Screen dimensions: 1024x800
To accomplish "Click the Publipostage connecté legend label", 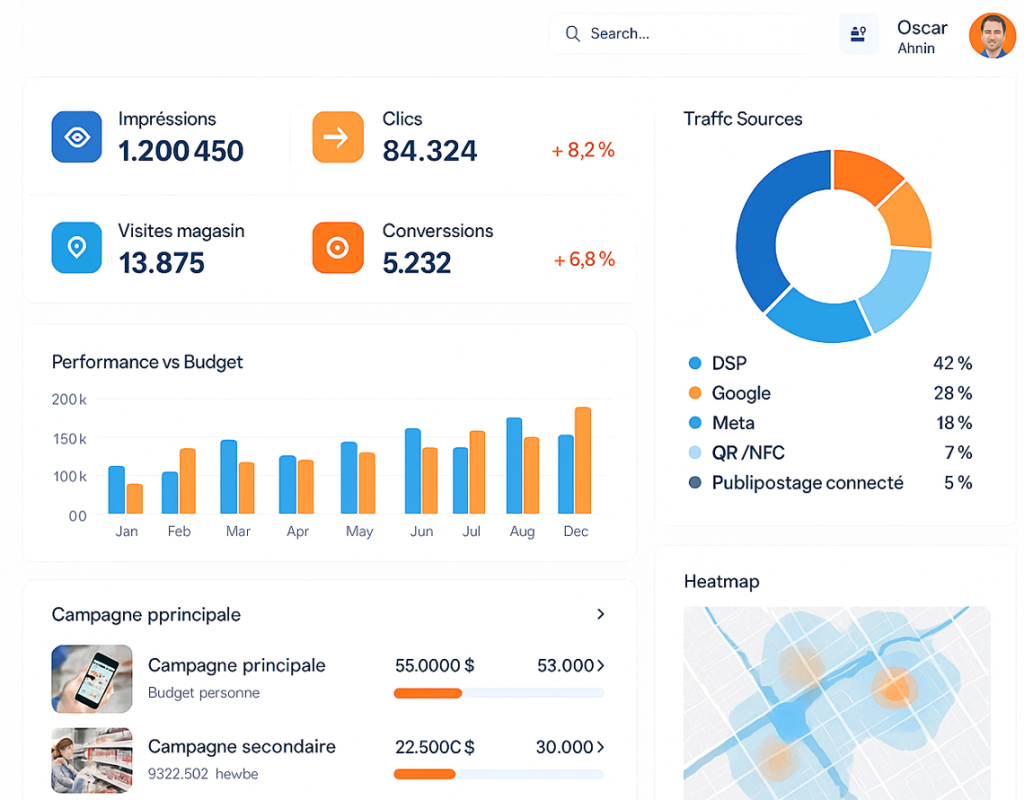I will [x=807, y=483].
